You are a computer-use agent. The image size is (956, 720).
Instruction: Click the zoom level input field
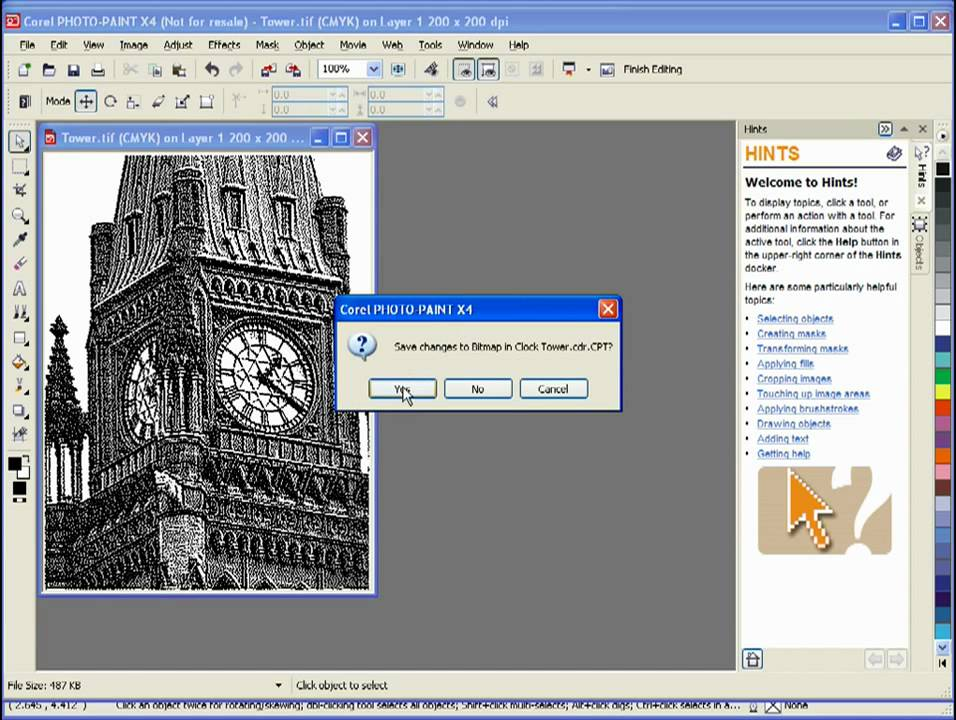[342, 70]
